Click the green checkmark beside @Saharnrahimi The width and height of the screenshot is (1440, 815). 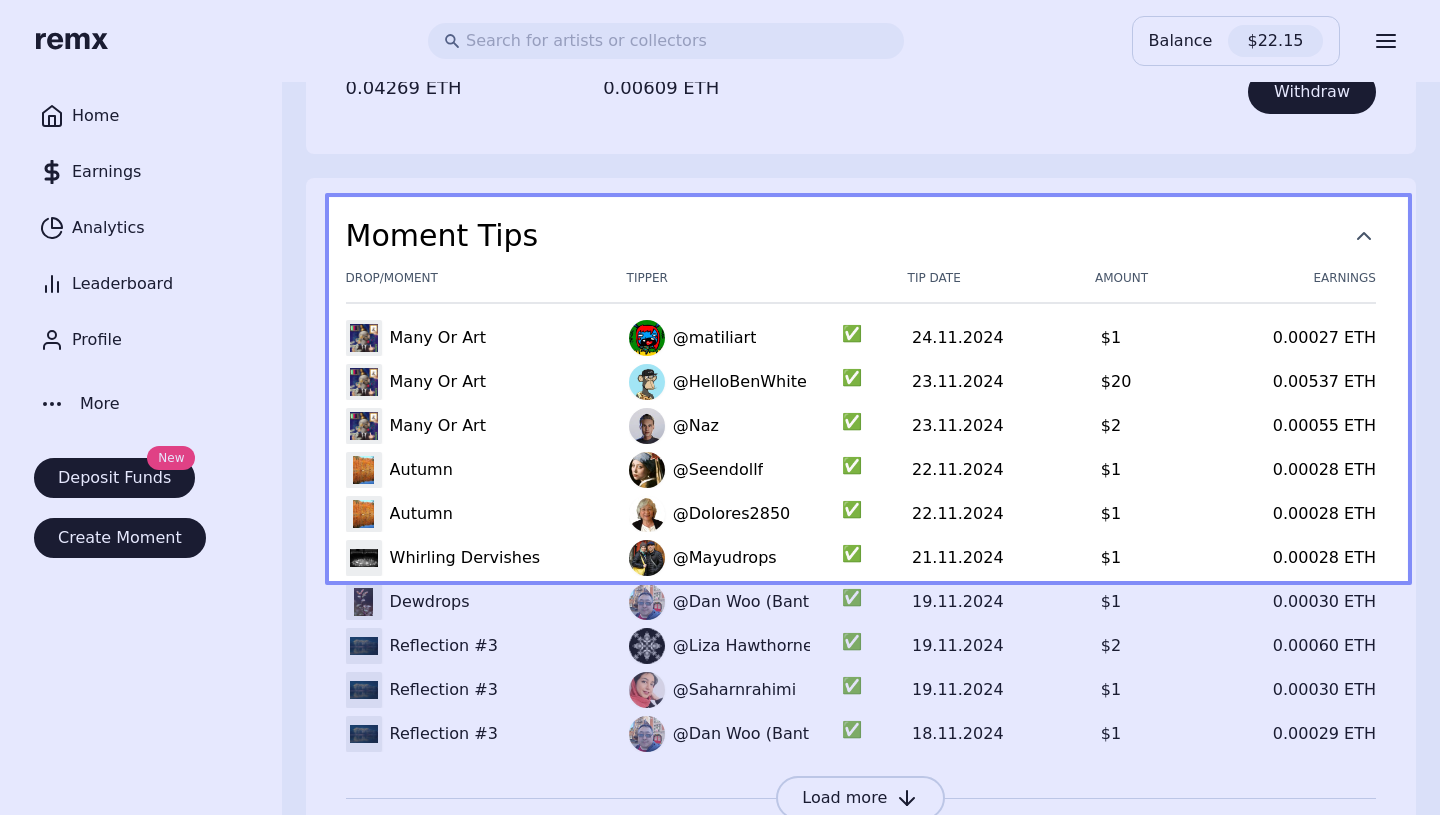(x=852, y=686)
